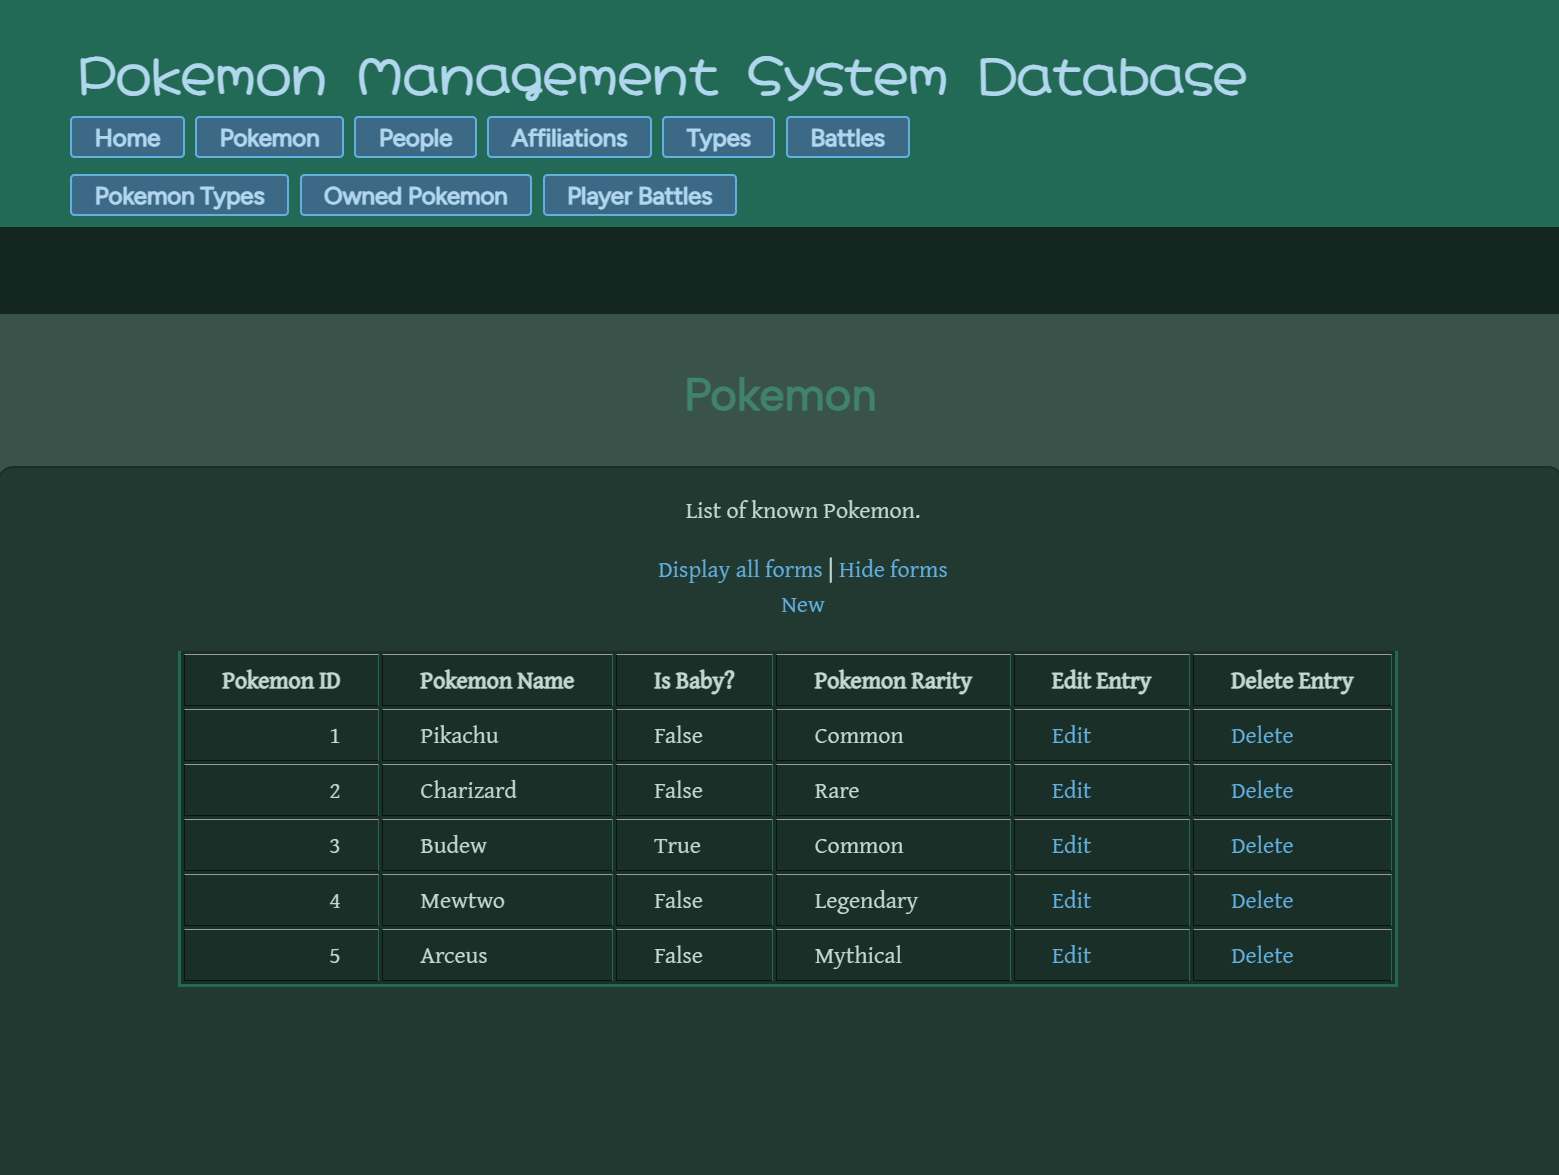Image resolution: width=1559 pixels, height=1175 pixels.
Task: Click Pikachu's False baby value
Action: [694, 736]
